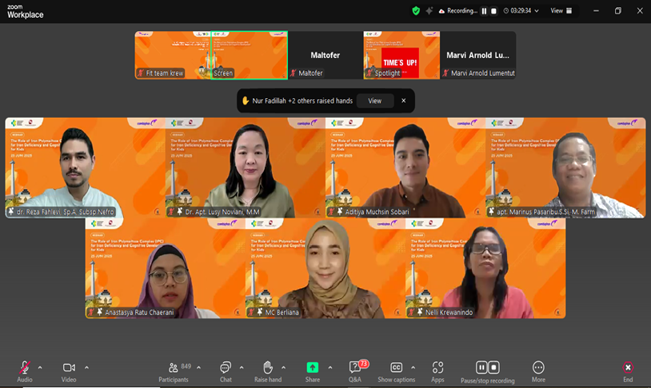This screenshot has height=388, width=651.
Task: Select dr. Reza Fahlevi video tile
Action: (85, 168)
